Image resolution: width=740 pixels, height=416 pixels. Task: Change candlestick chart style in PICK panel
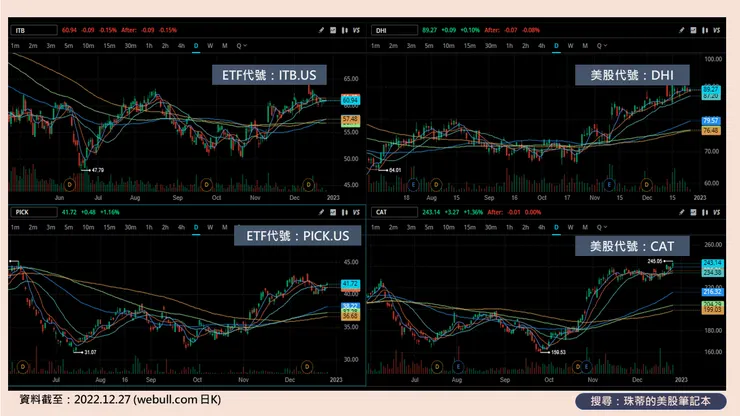[x=345, y=212]
